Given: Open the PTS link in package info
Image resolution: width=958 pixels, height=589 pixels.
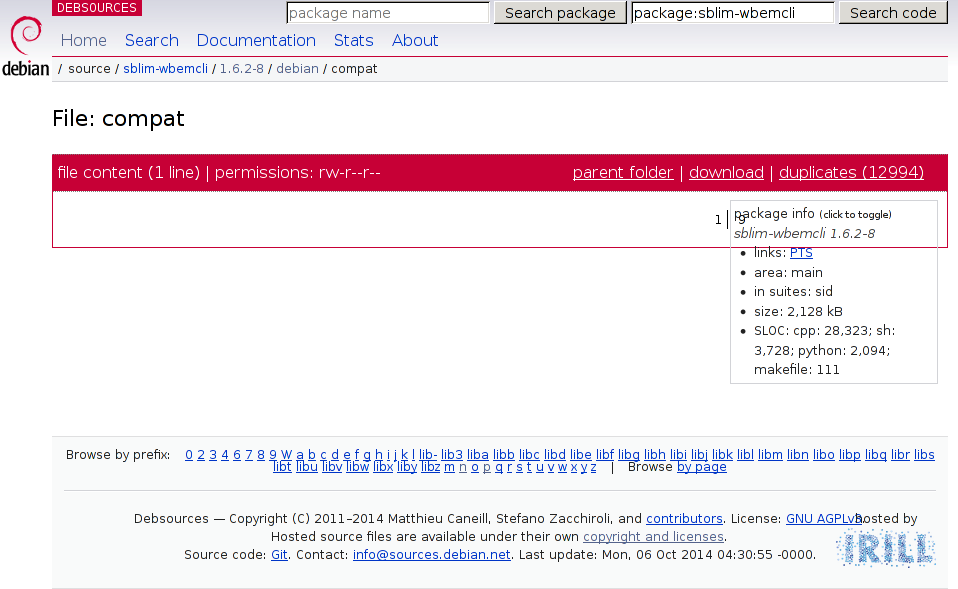Looking at the screenshot, I should pos(801,252).
